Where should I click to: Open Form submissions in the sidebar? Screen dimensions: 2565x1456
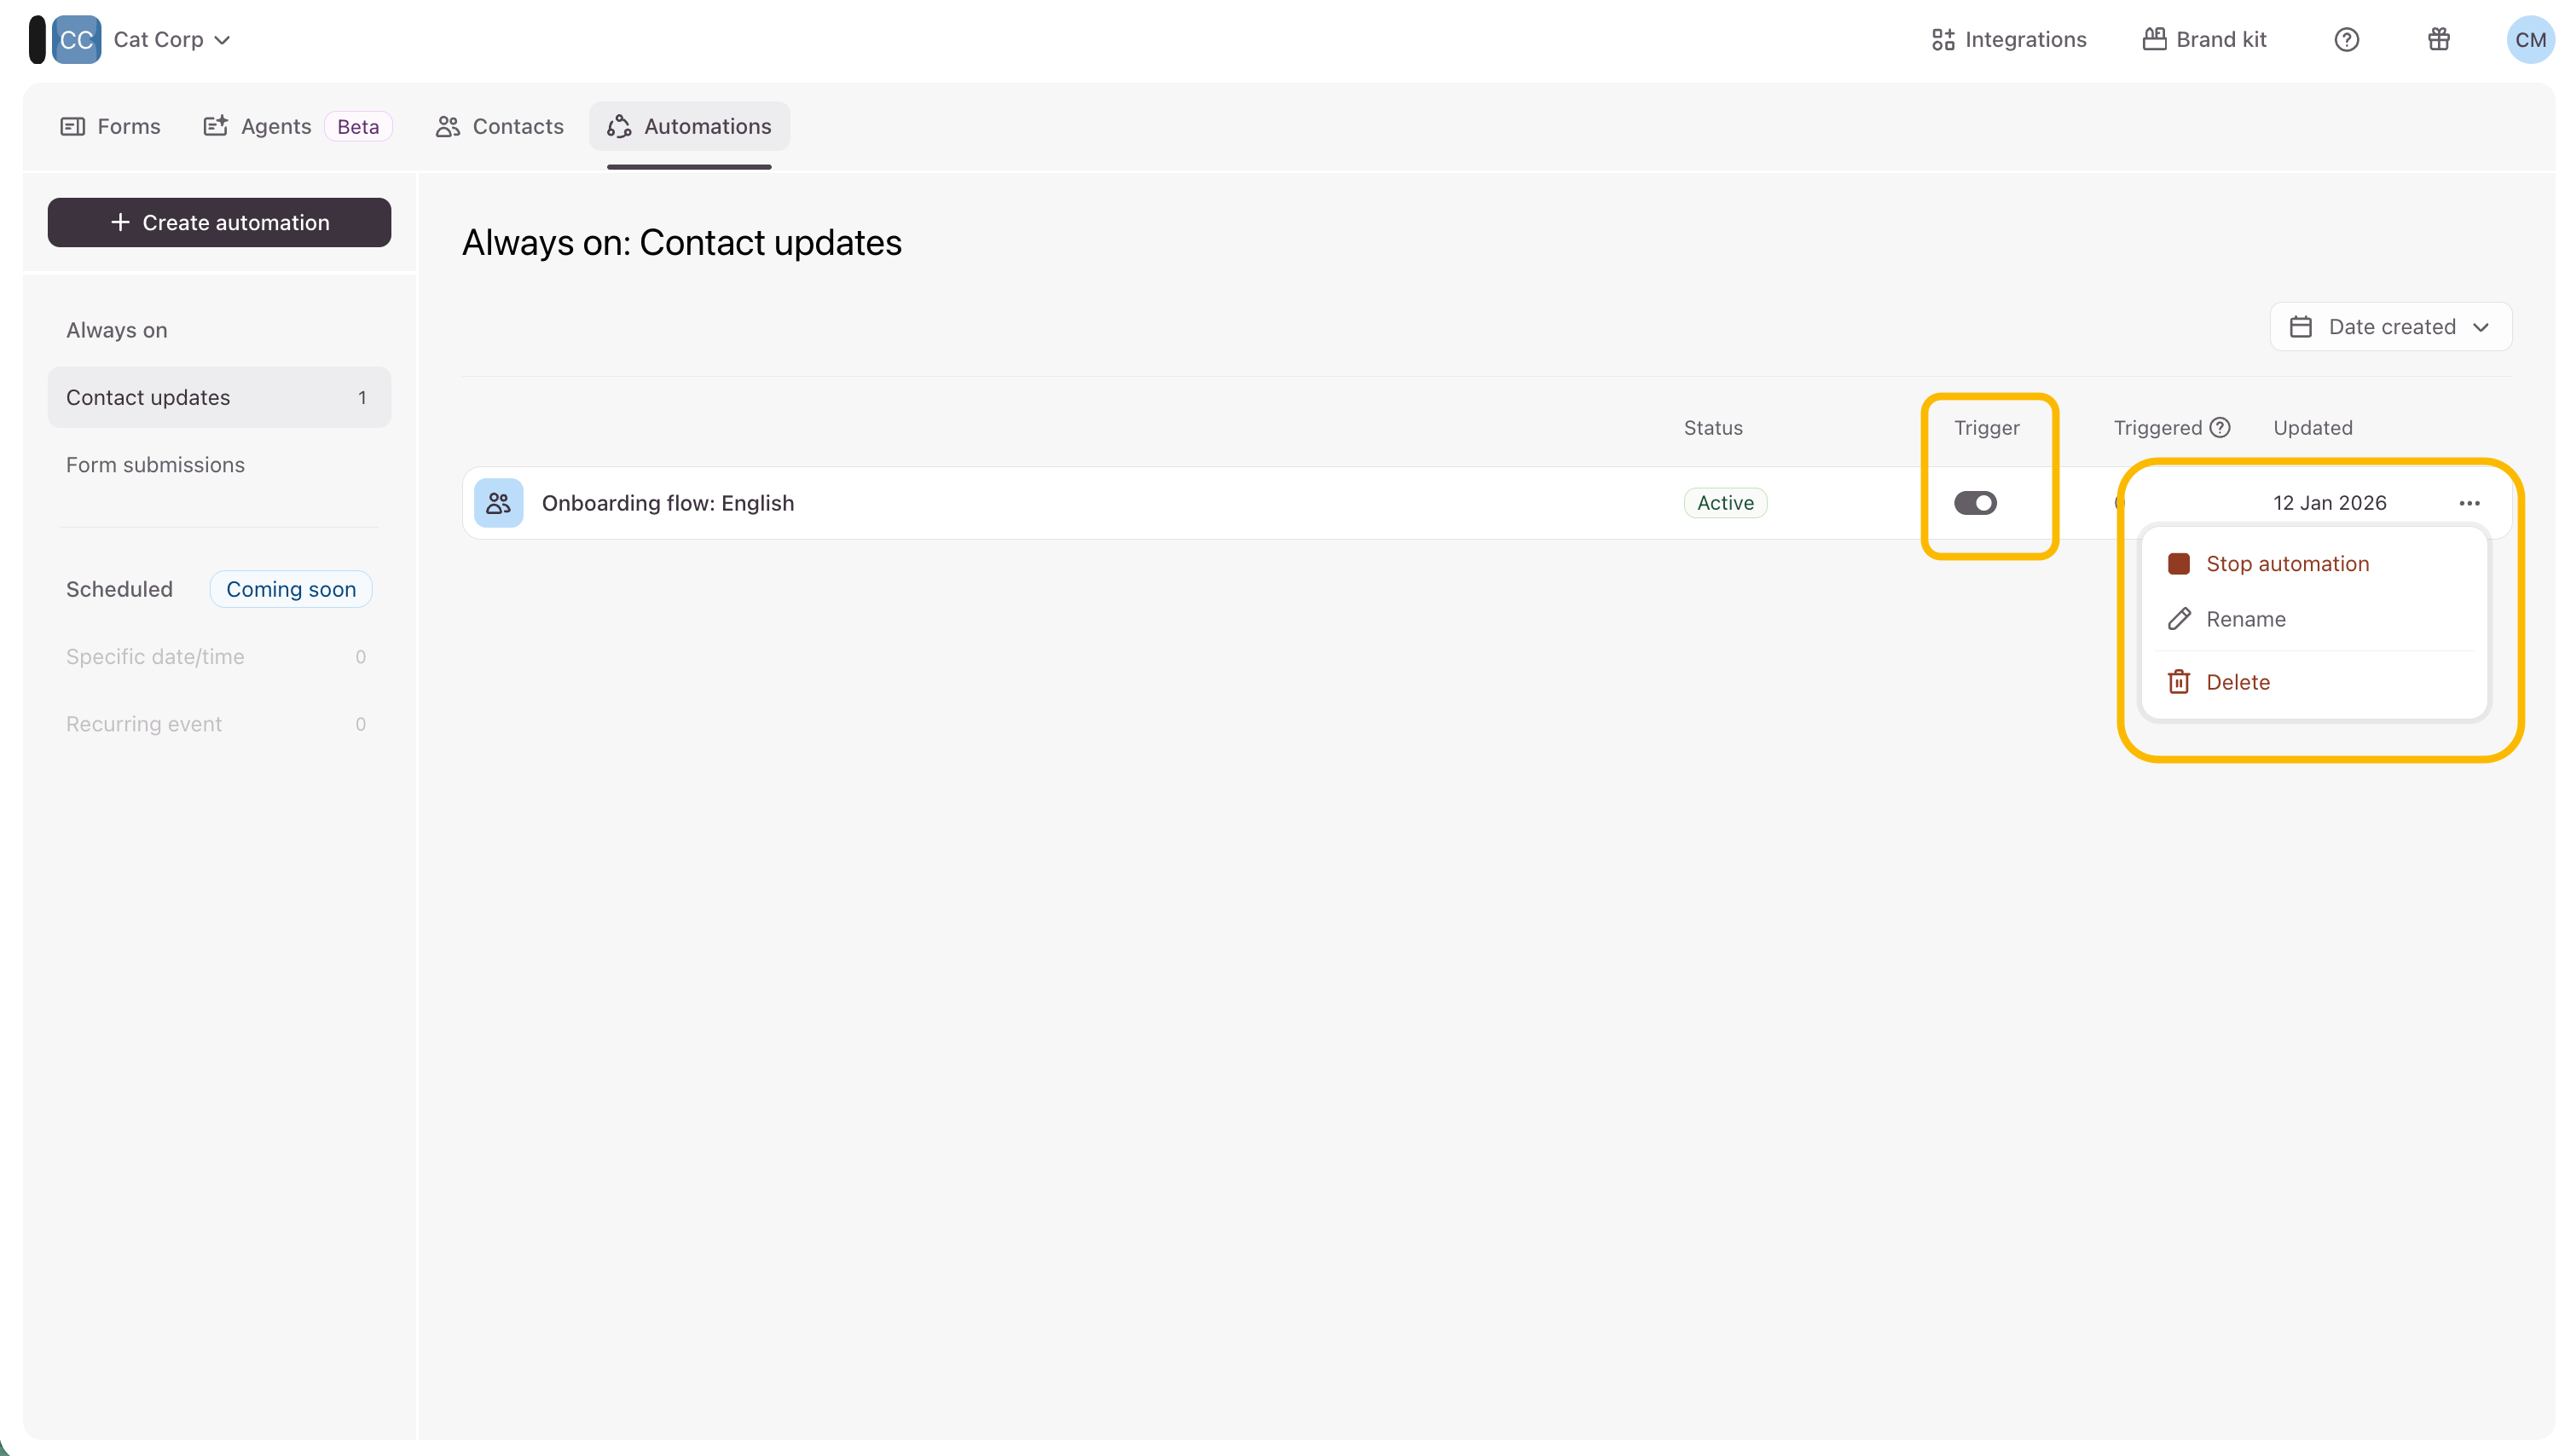[155, 465]
